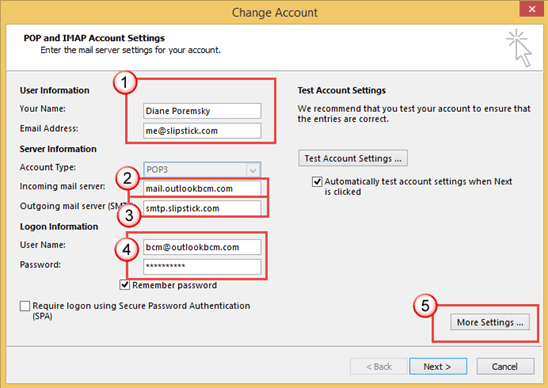Click the 'User Name:' label

42,245
